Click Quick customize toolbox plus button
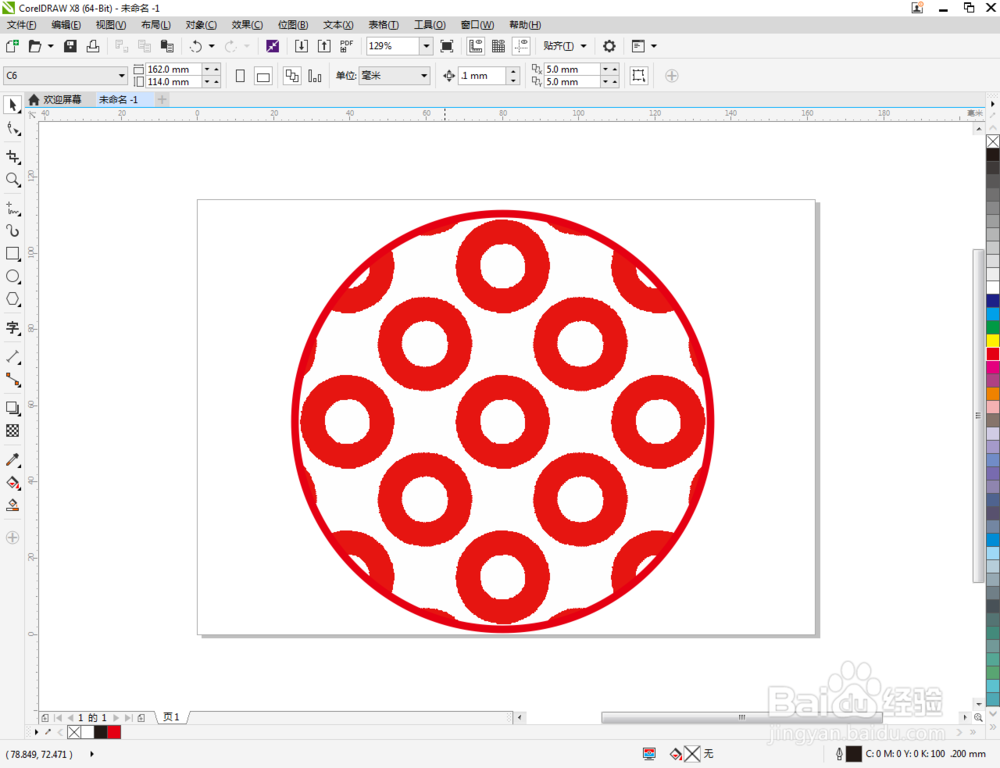1000x768 pixels. [x=12, y=538]
